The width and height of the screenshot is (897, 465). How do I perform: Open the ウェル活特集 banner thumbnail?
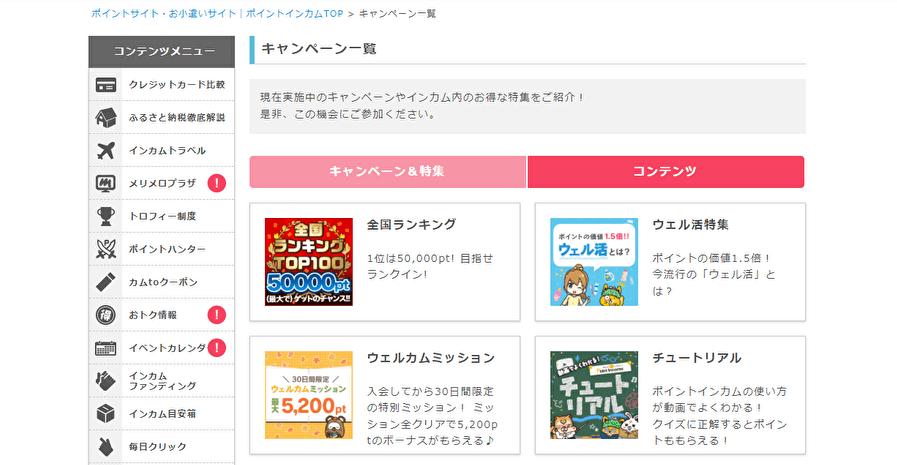pos(594,262)
